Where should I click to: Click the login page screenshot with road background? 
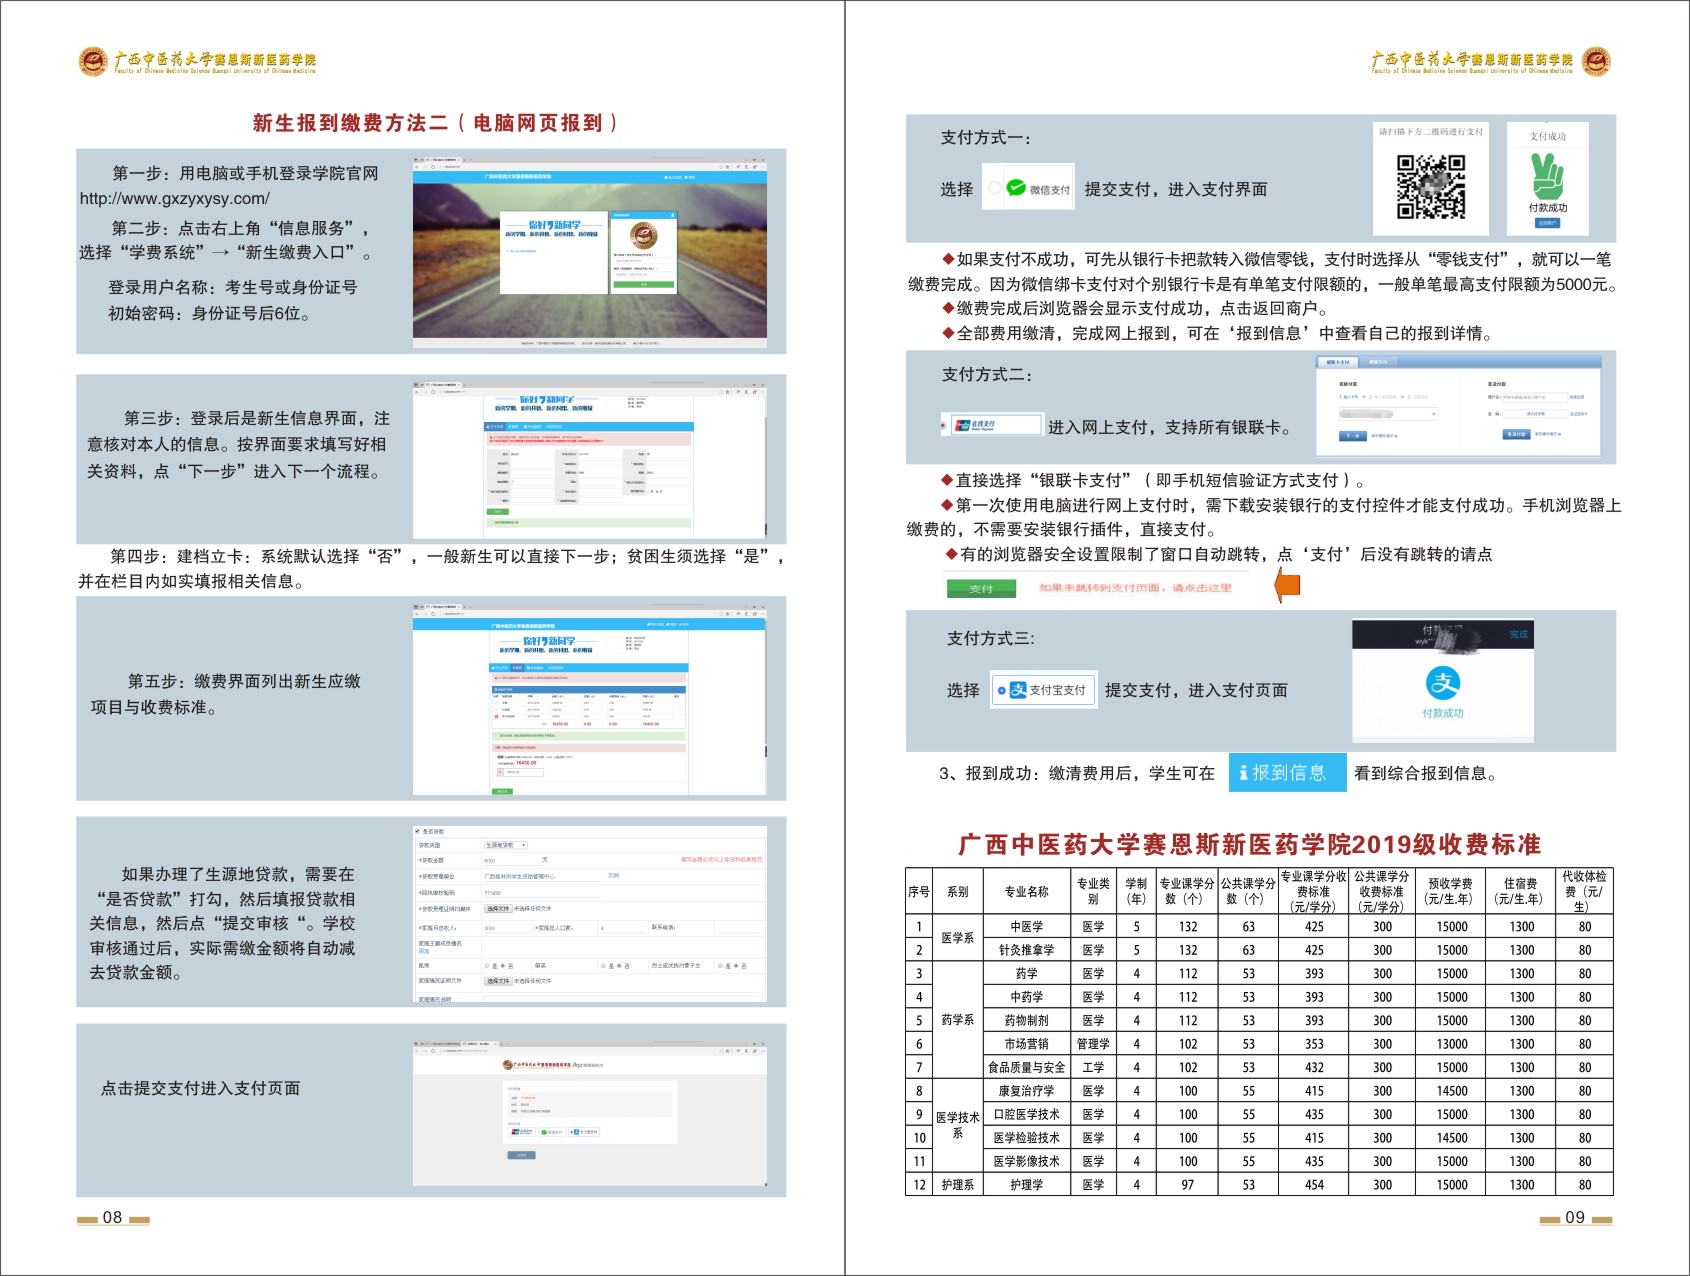(589, 250)
